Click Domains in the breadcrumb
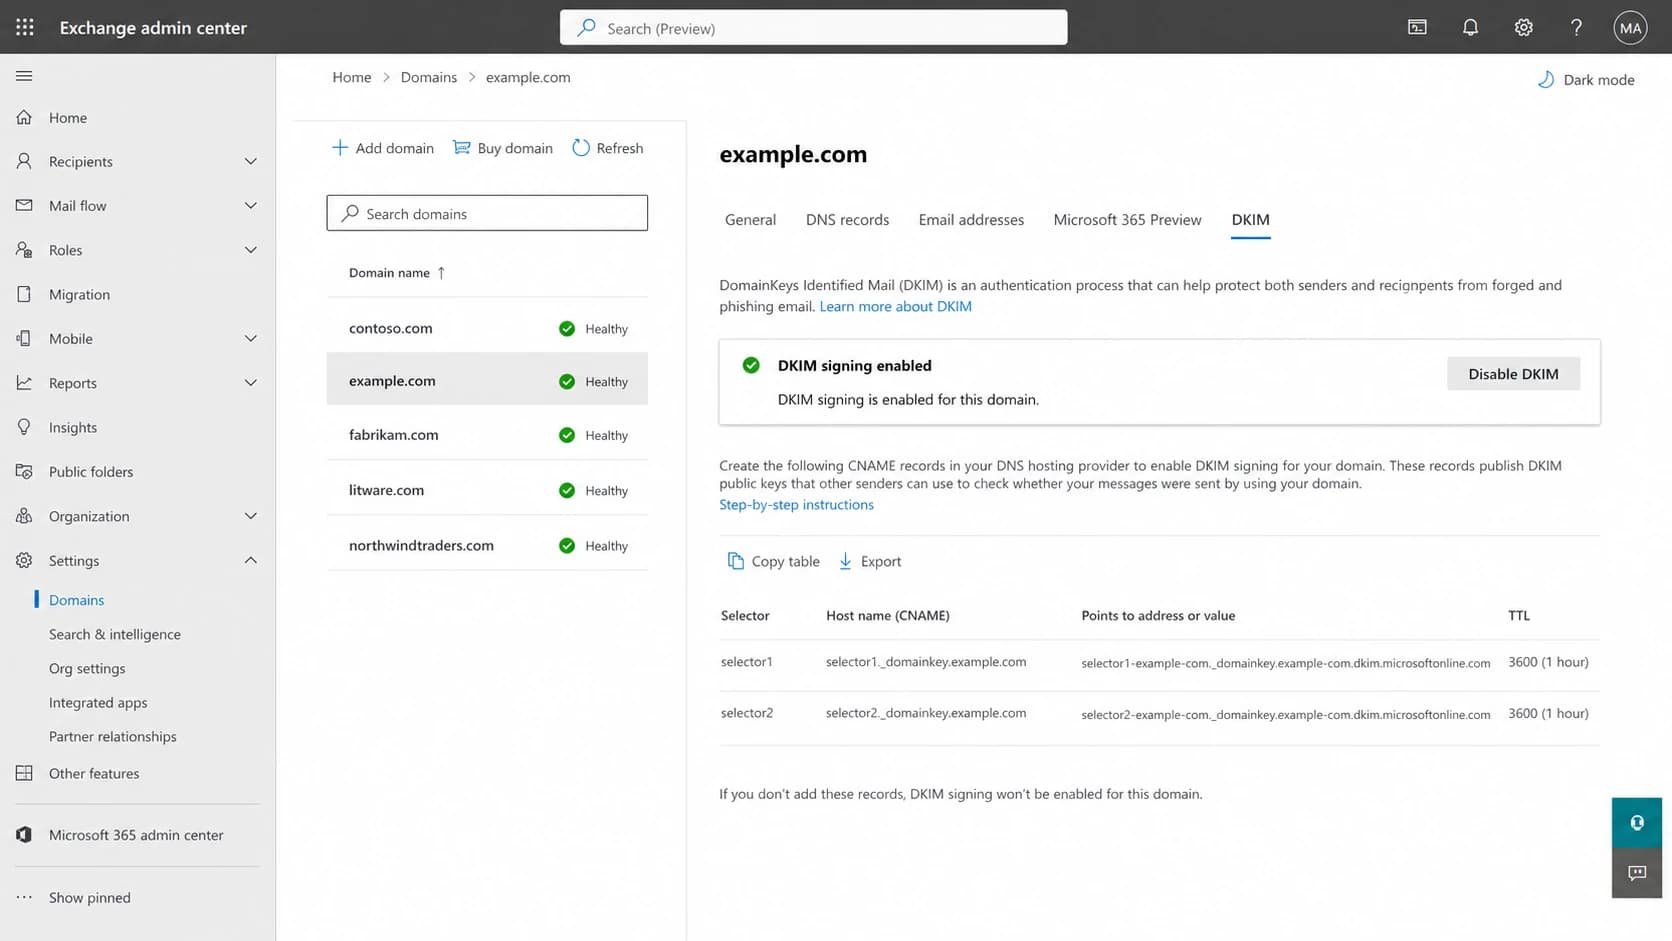Image resolution: width=1672 pixels, height=941 pixels. click(429, 77)
